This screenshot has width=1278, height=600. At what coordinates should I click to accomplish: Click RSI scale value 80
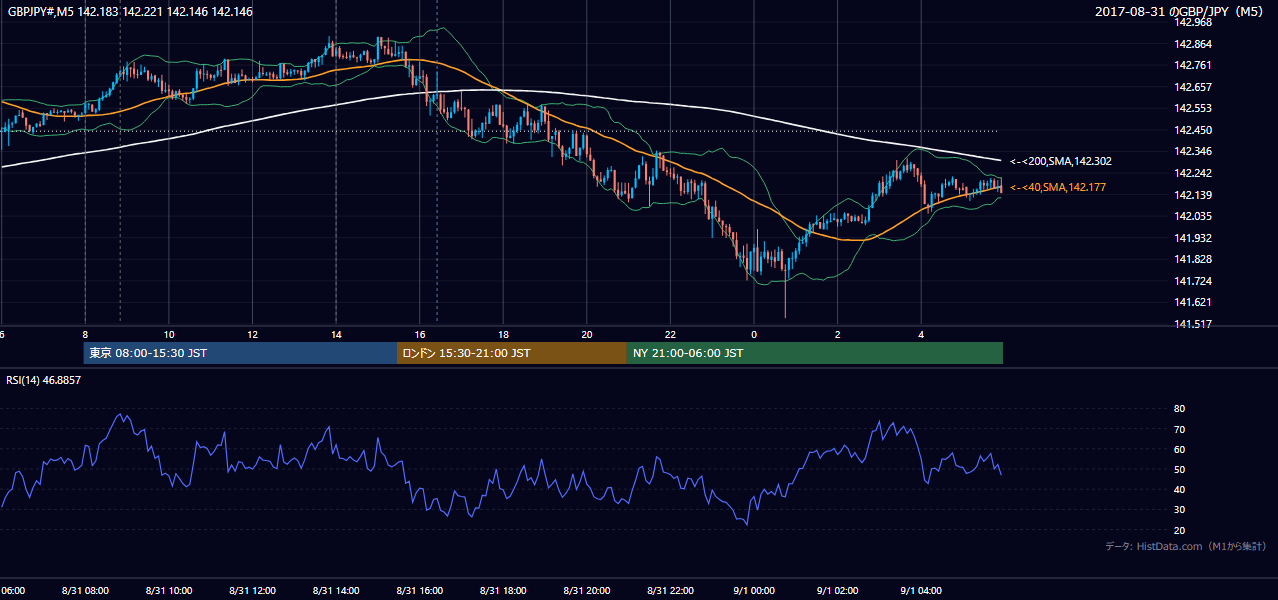coord(1179,409)
